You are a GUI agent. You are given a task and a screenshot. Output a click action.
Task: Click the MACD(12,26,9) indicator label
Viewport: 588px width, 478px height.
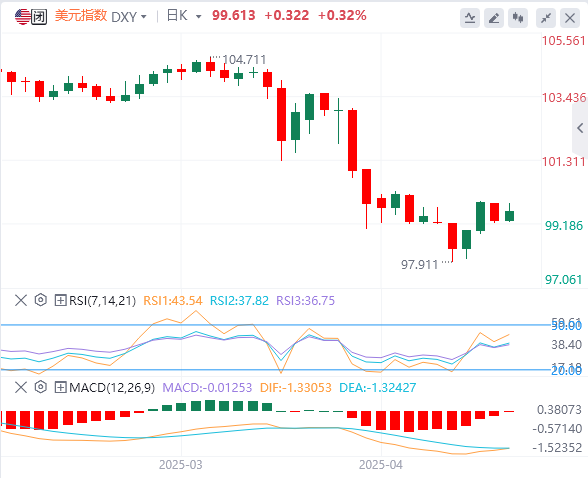point(112,388)
